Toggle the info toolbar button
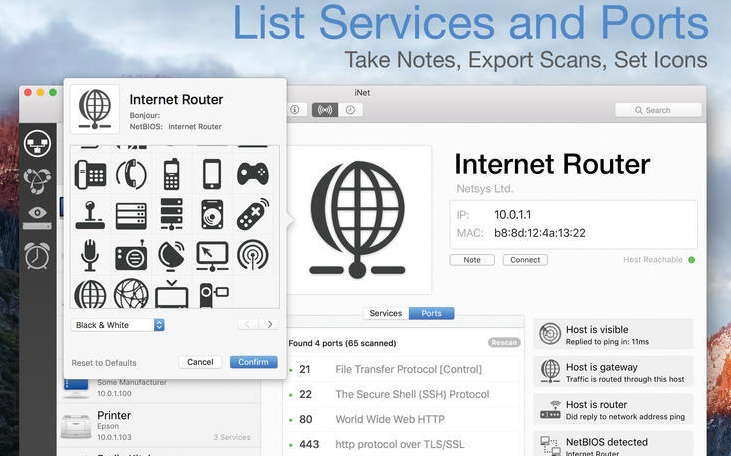731x456 pixels. point(295,110)
